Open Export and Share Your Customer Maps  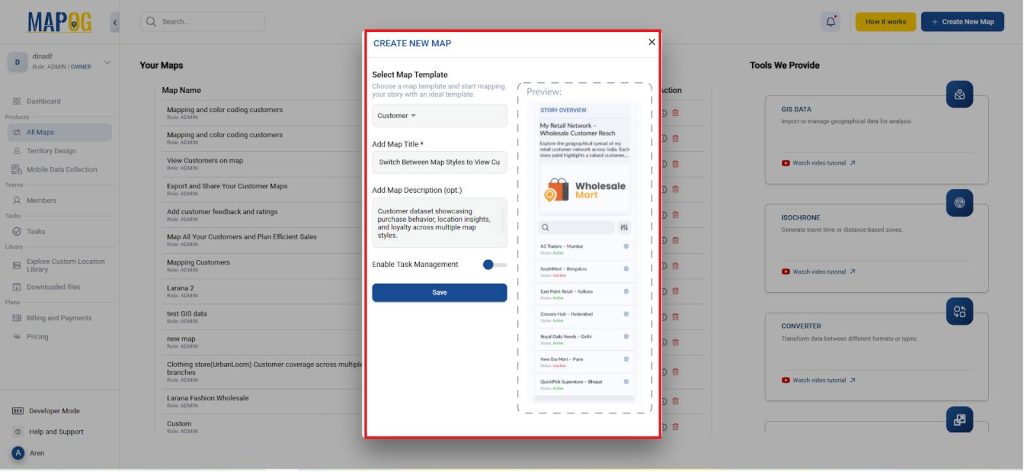[227, 186]
